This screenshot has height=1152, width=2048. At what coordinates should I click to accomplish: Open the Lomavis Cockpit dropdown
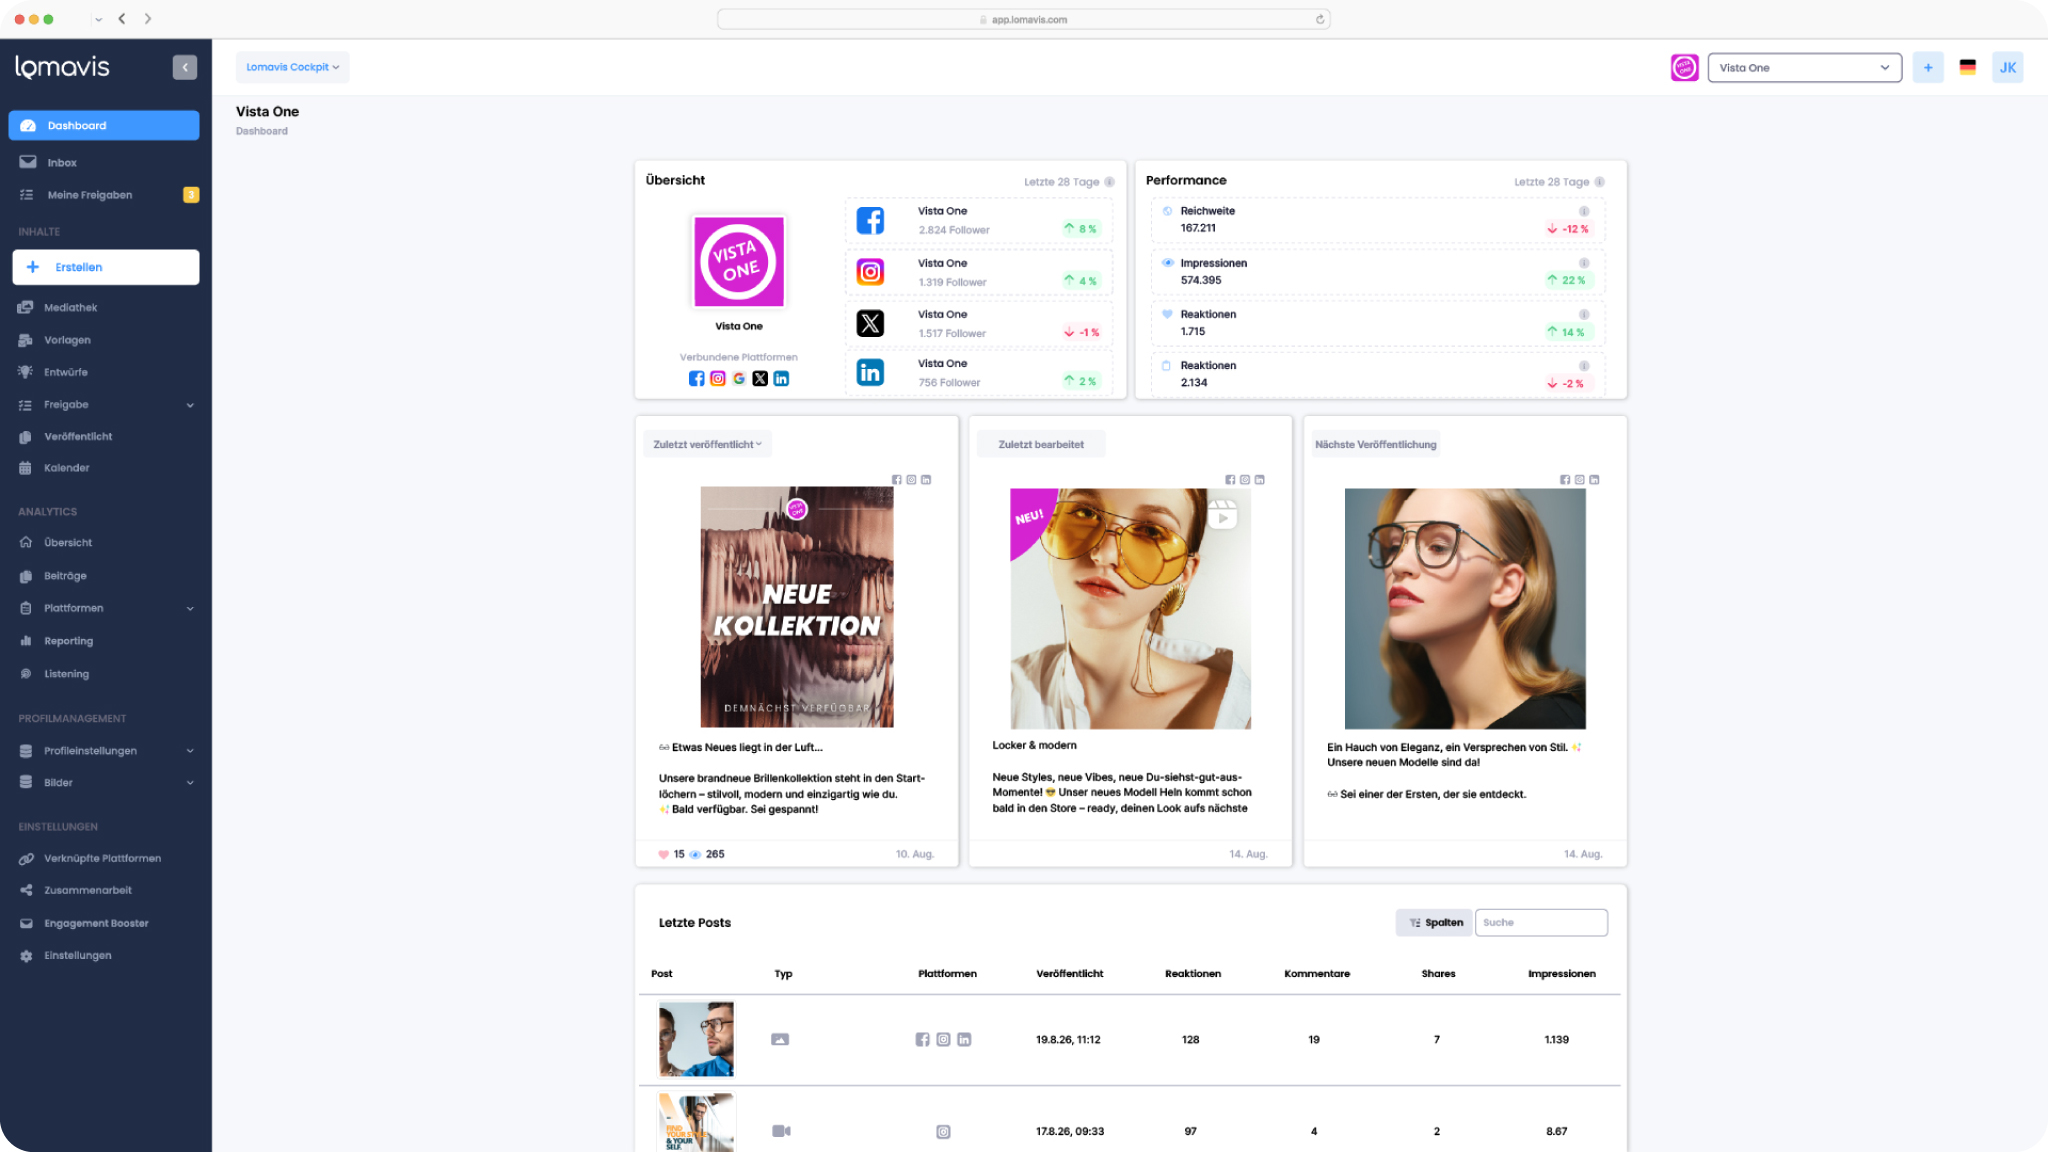(292, 67)
